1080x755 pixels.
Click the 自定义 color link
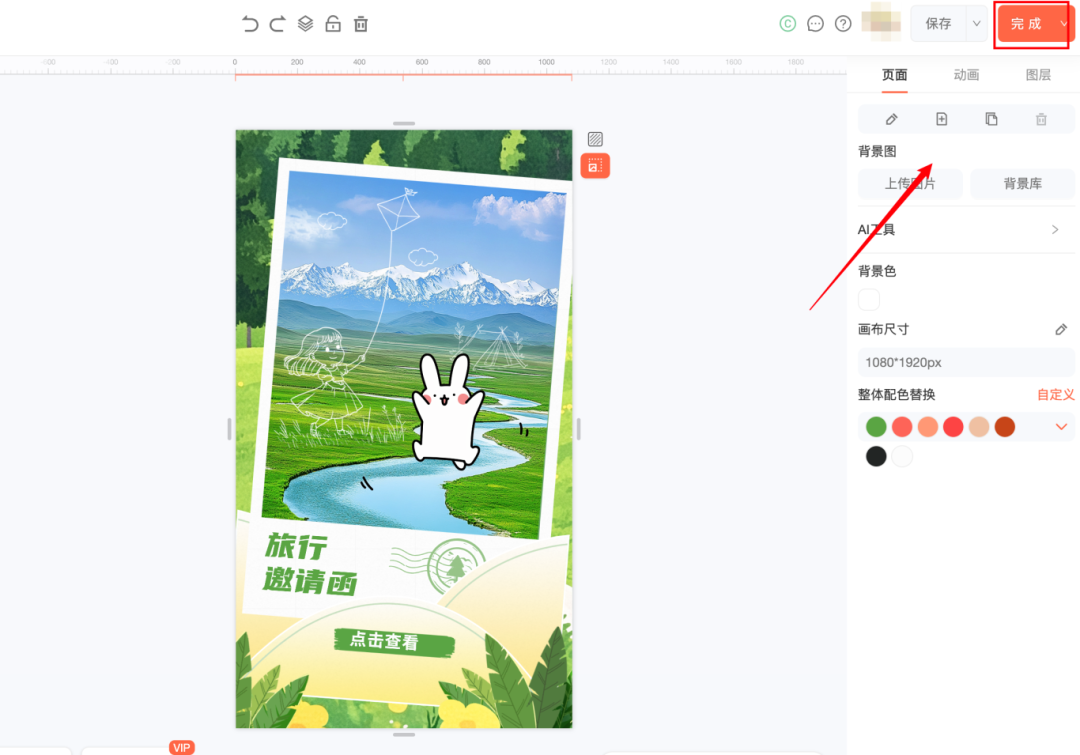point(1056,395)
